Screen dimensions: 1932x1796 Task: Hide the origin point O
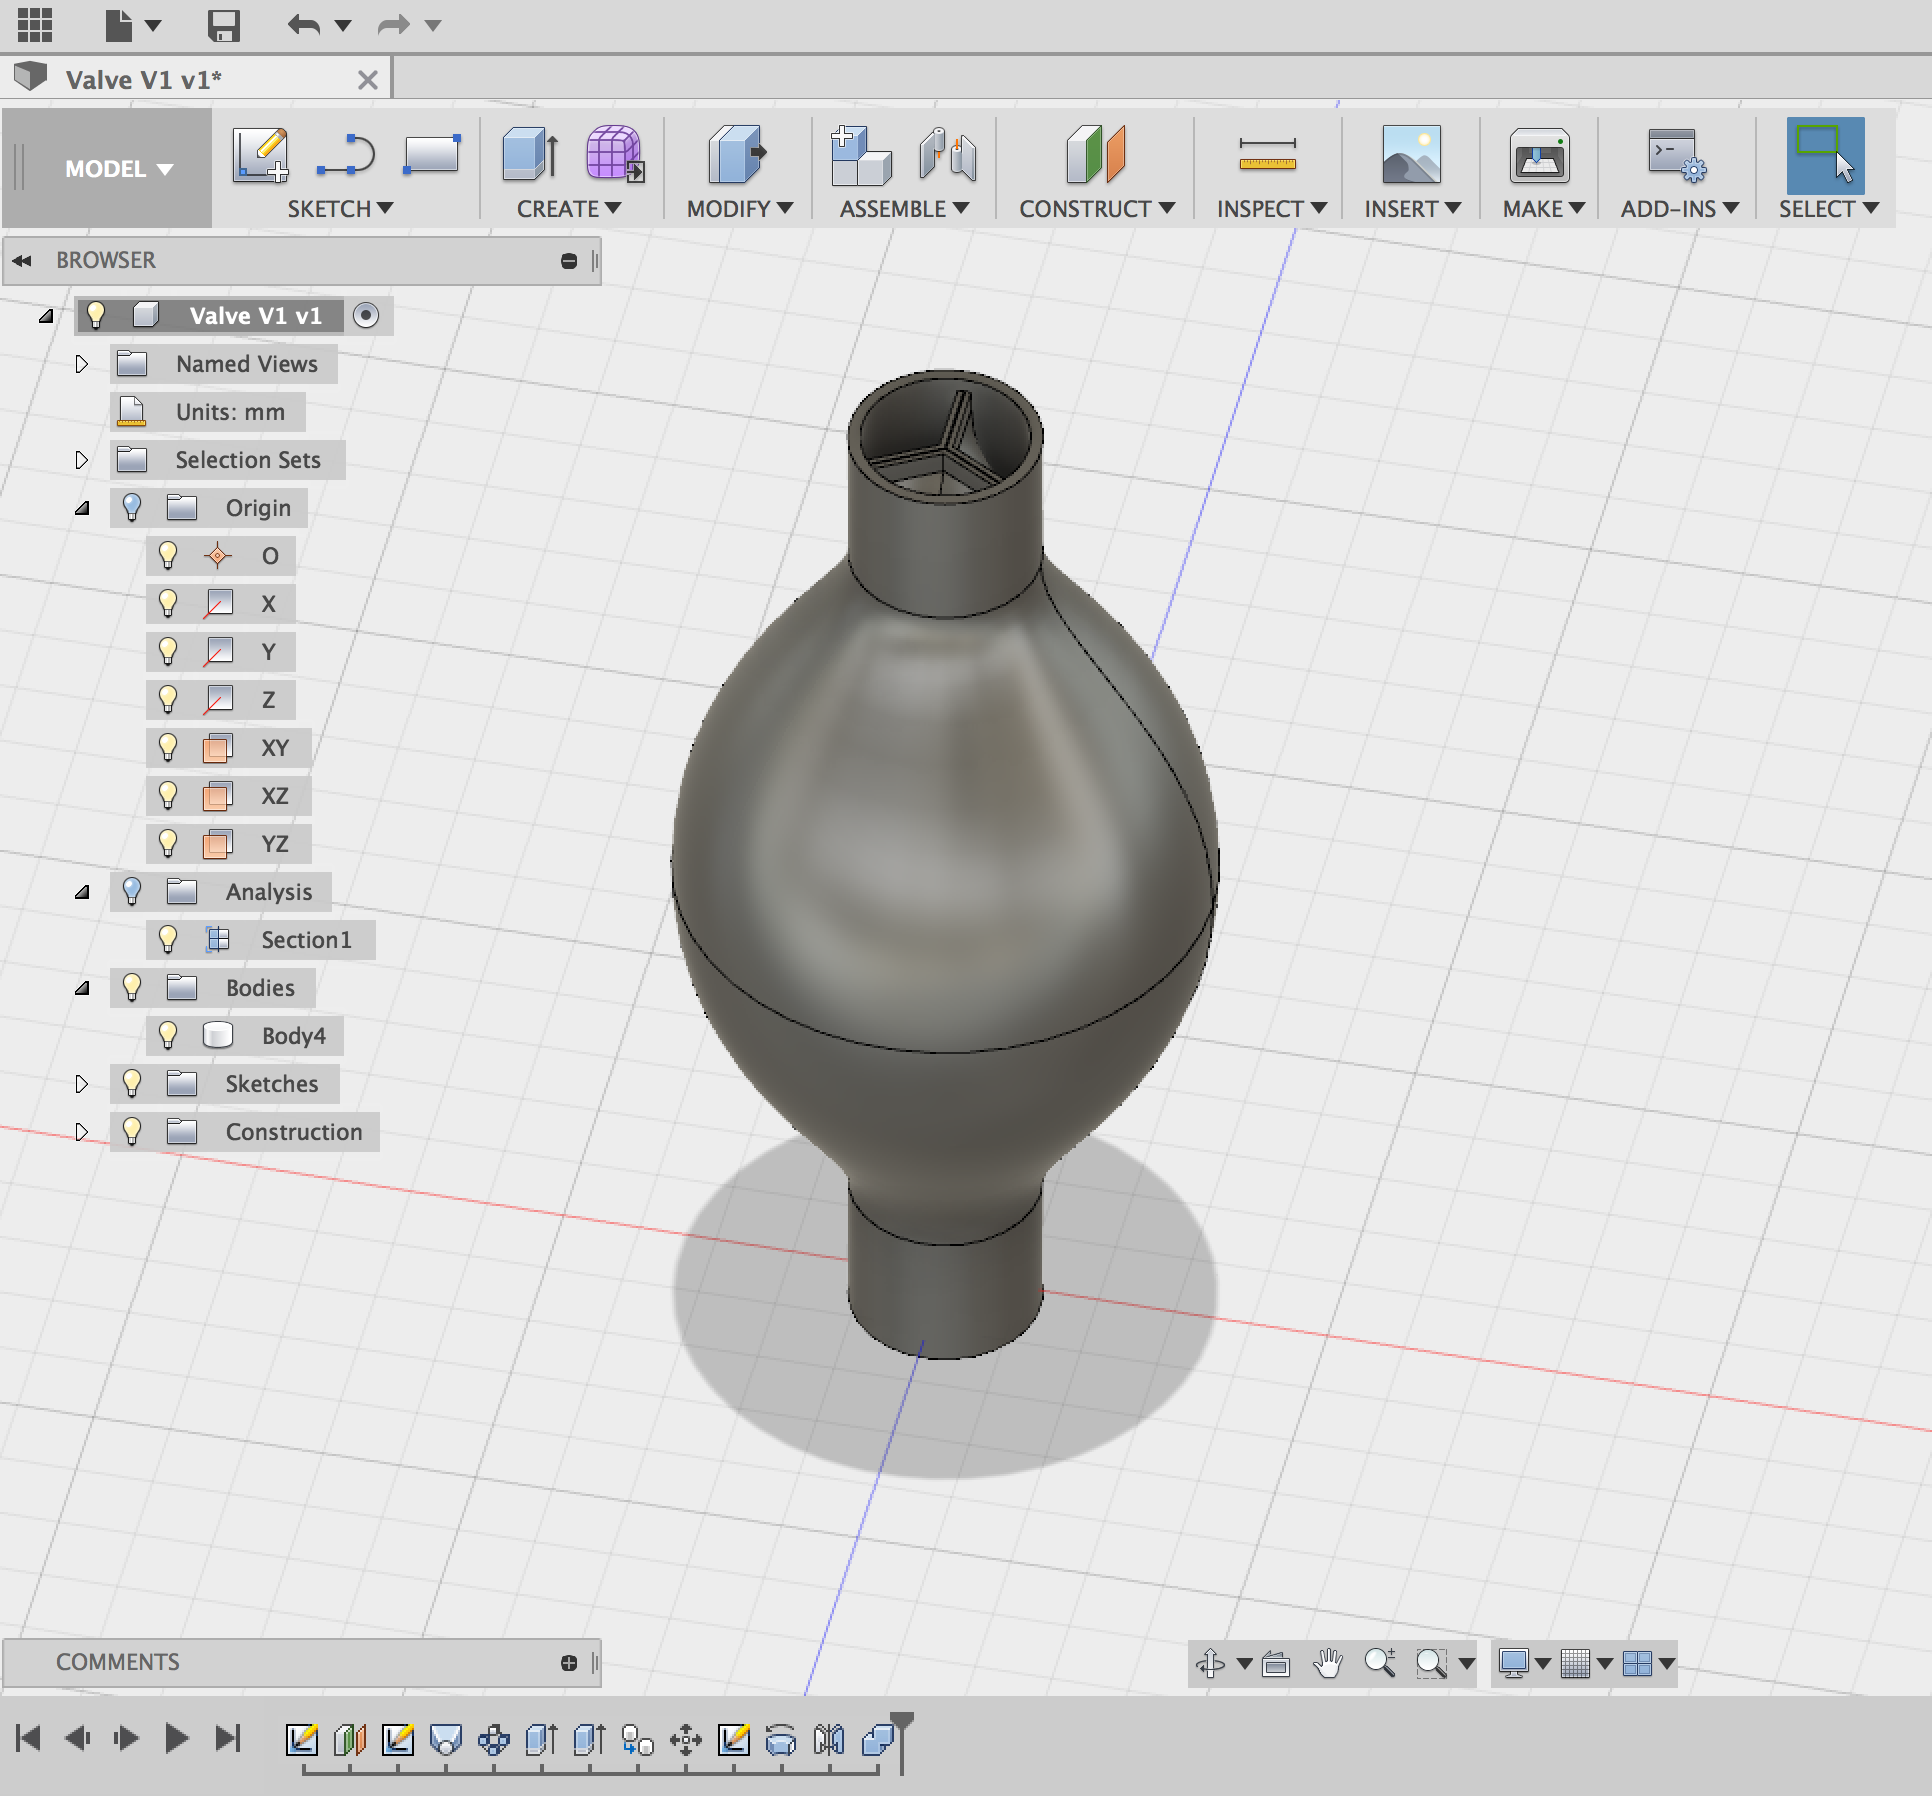coord(168,555)
